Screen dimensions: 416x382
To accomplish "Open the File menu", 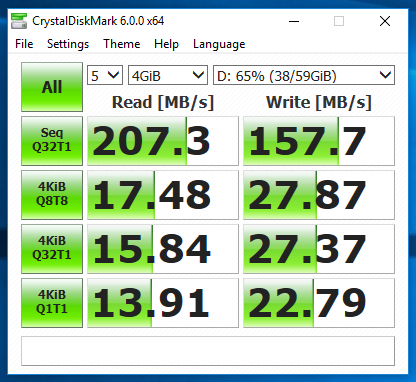I will pos(24,44).
